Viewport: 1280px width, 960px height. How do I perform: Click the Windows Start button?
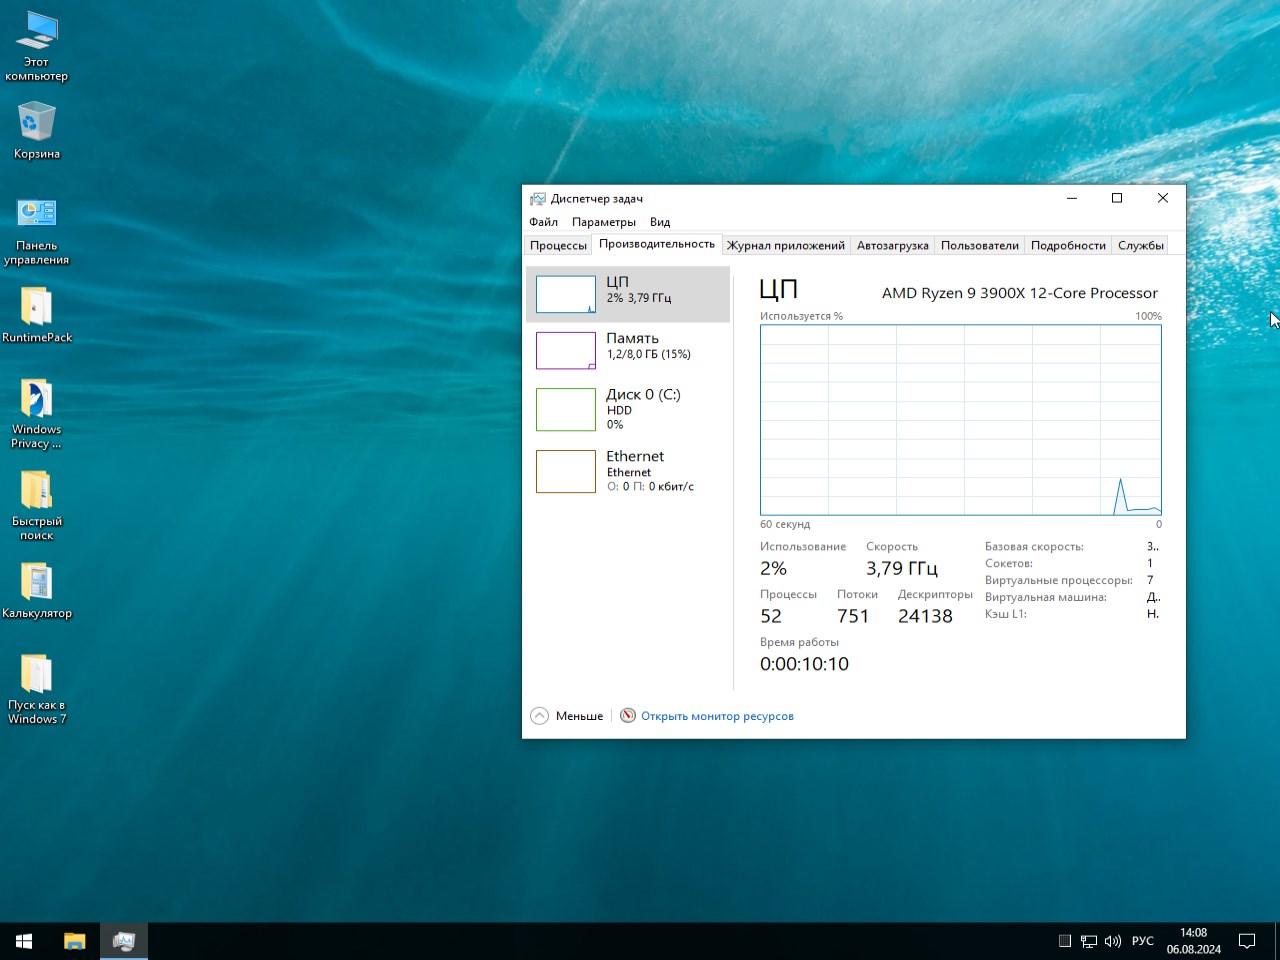click(24, 941)
